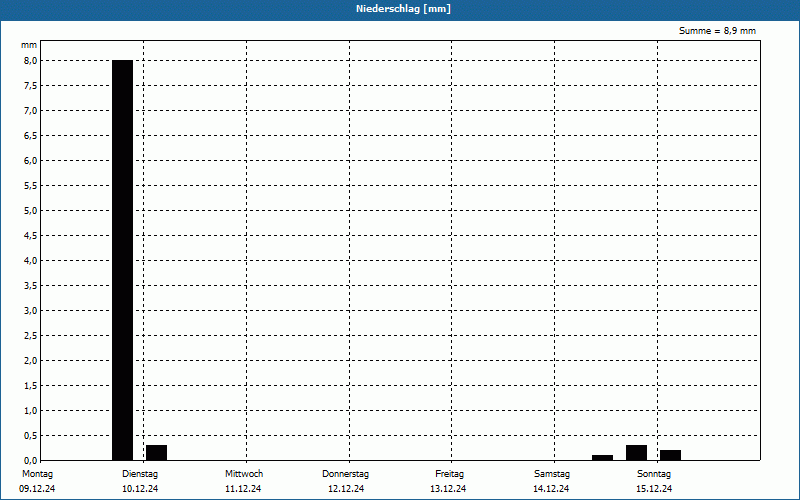Click the 'mm' unit label on y-axis
Image resolution: width=800 pixels, height=500 pixels.
pos(29,45)
